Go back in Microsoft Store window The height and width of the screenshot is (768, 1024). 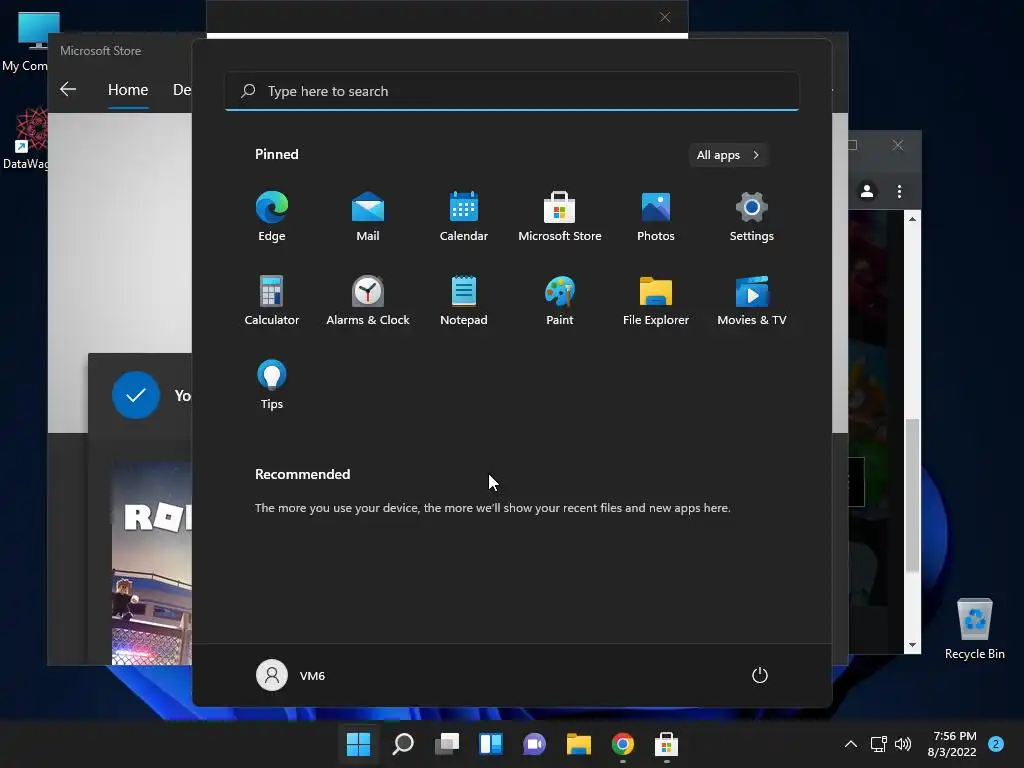68,89
